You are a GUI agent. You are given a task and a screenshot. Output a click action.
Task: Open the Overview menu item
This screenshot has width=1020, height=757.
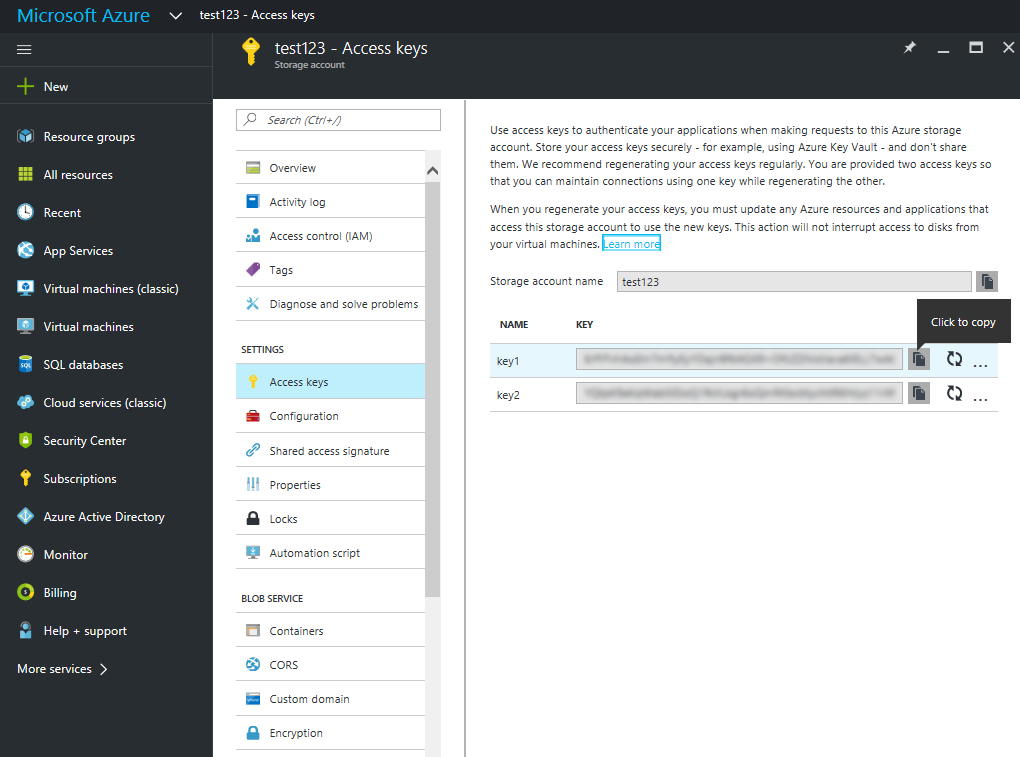(x=330, y=168)
